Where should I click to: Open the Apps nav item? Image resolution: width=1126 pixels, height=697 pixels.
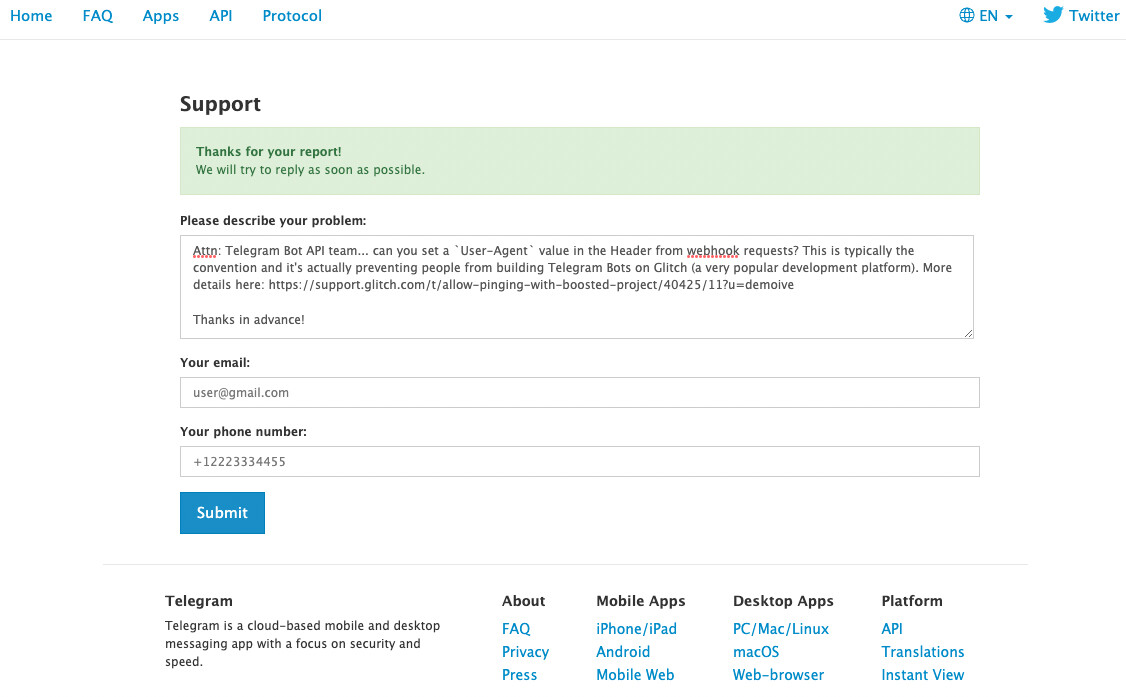click(x=161, y=16)
